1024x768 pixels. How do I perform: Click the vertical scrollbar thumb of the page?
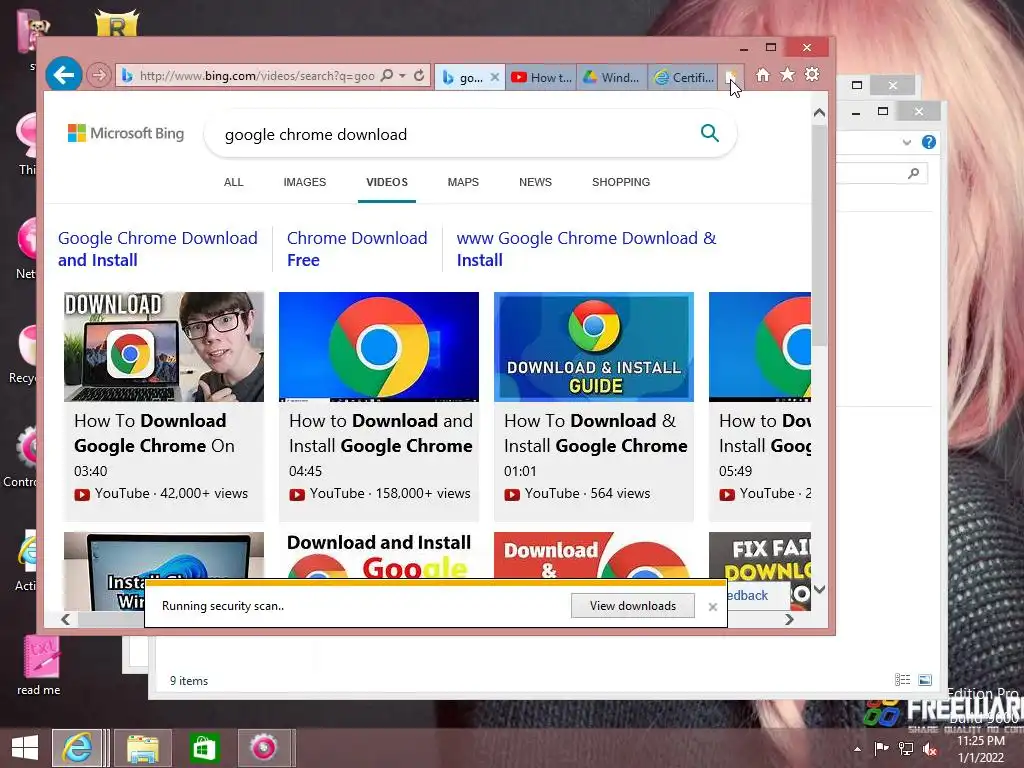820,235
